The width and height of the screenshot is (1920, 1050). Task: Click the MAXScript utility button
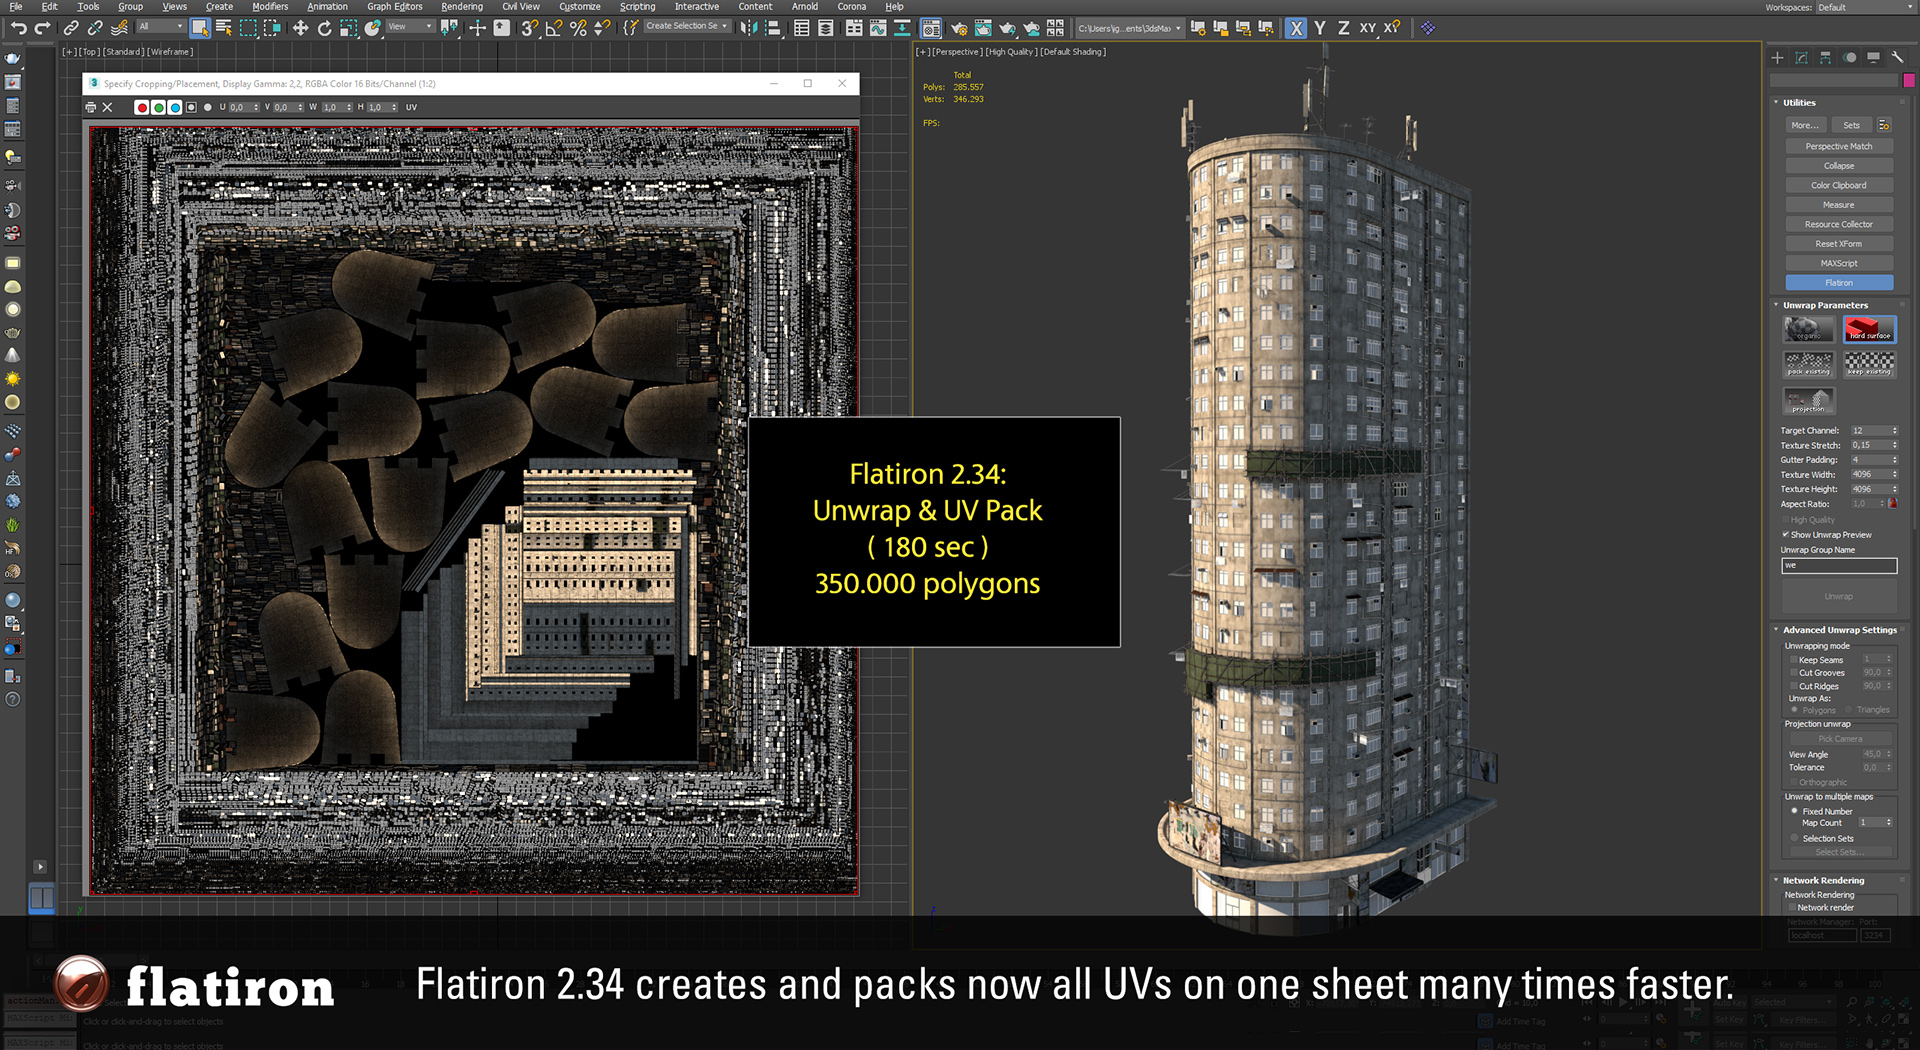pos(1839,263)
